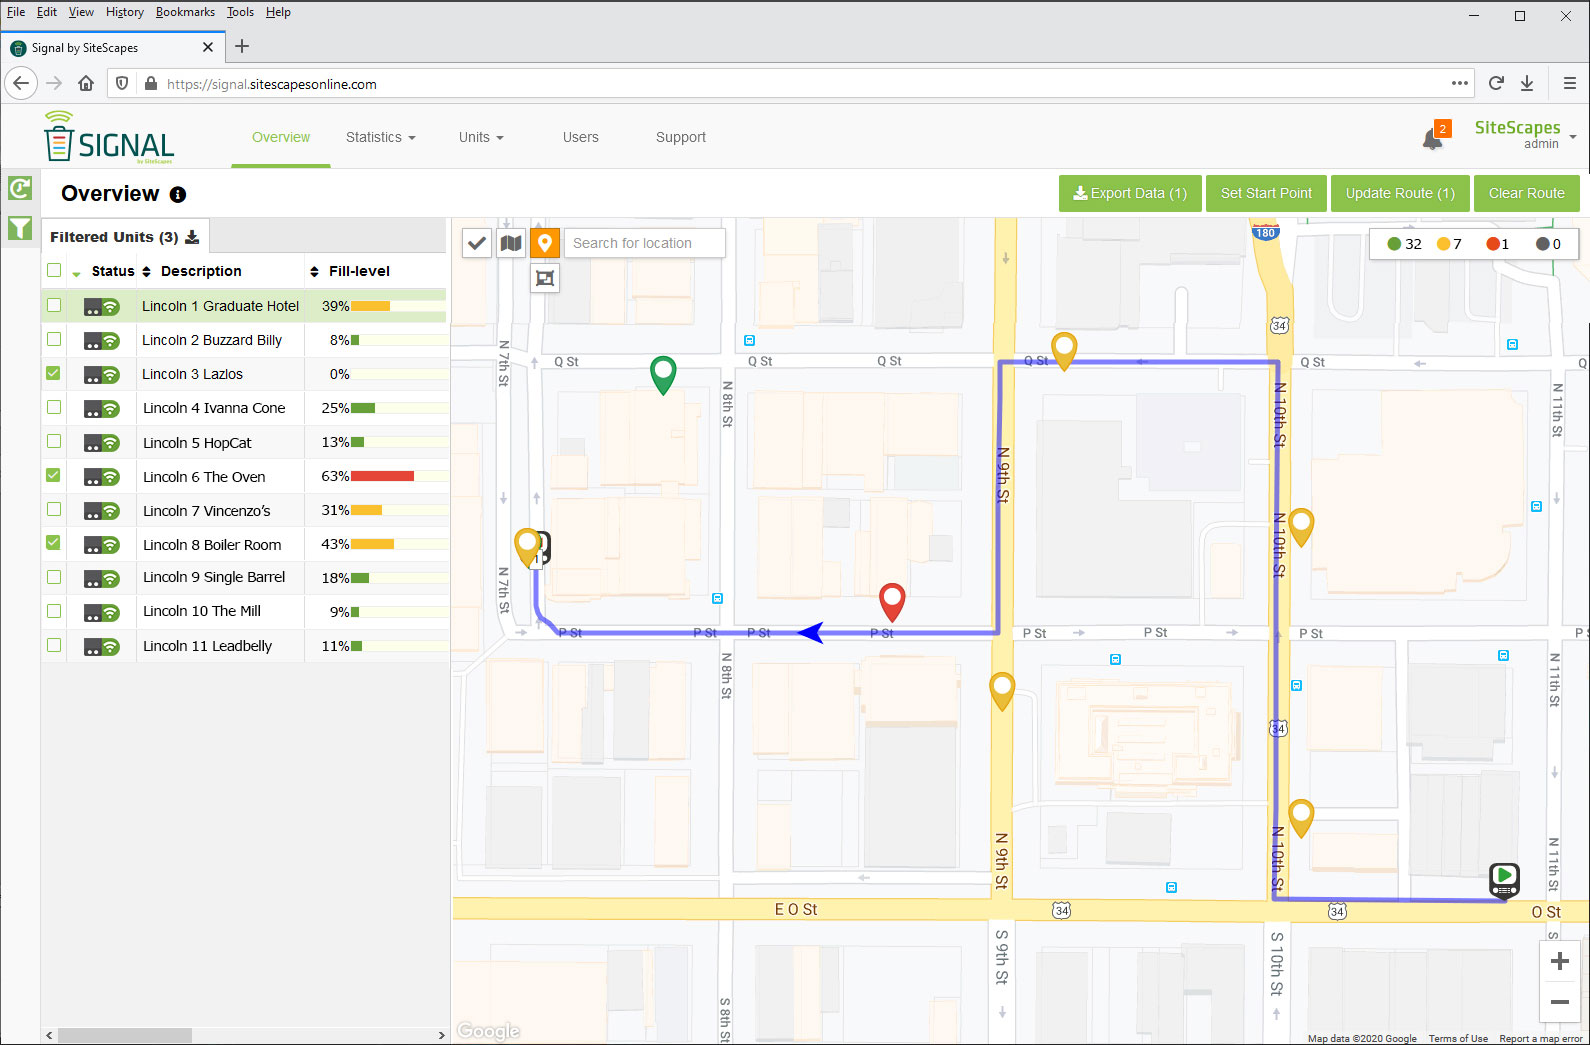Check the Lincoln 1 Graduate Hotel checkbox
This screenshot has width=1590, height=1045.
point(54,306)
